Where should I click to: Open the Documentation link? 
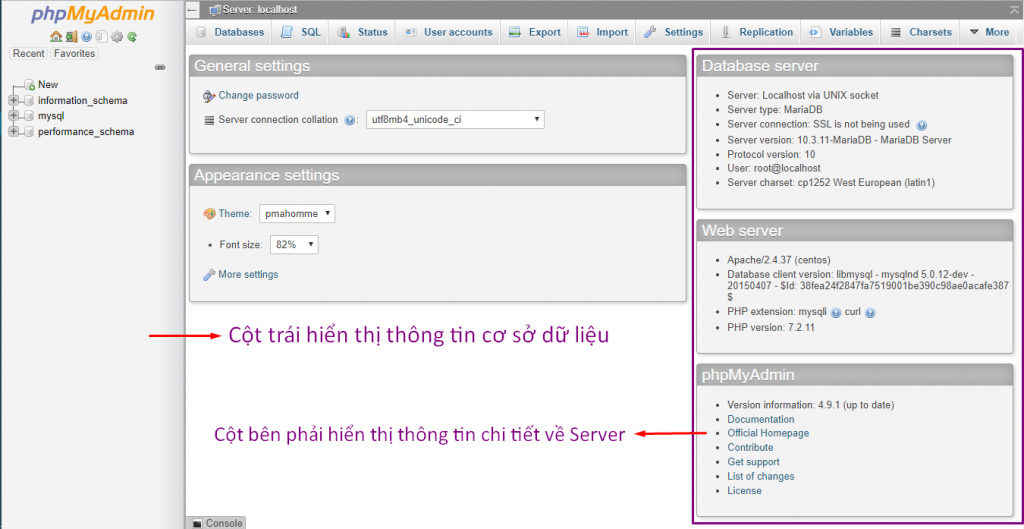[x=761, y=419]
